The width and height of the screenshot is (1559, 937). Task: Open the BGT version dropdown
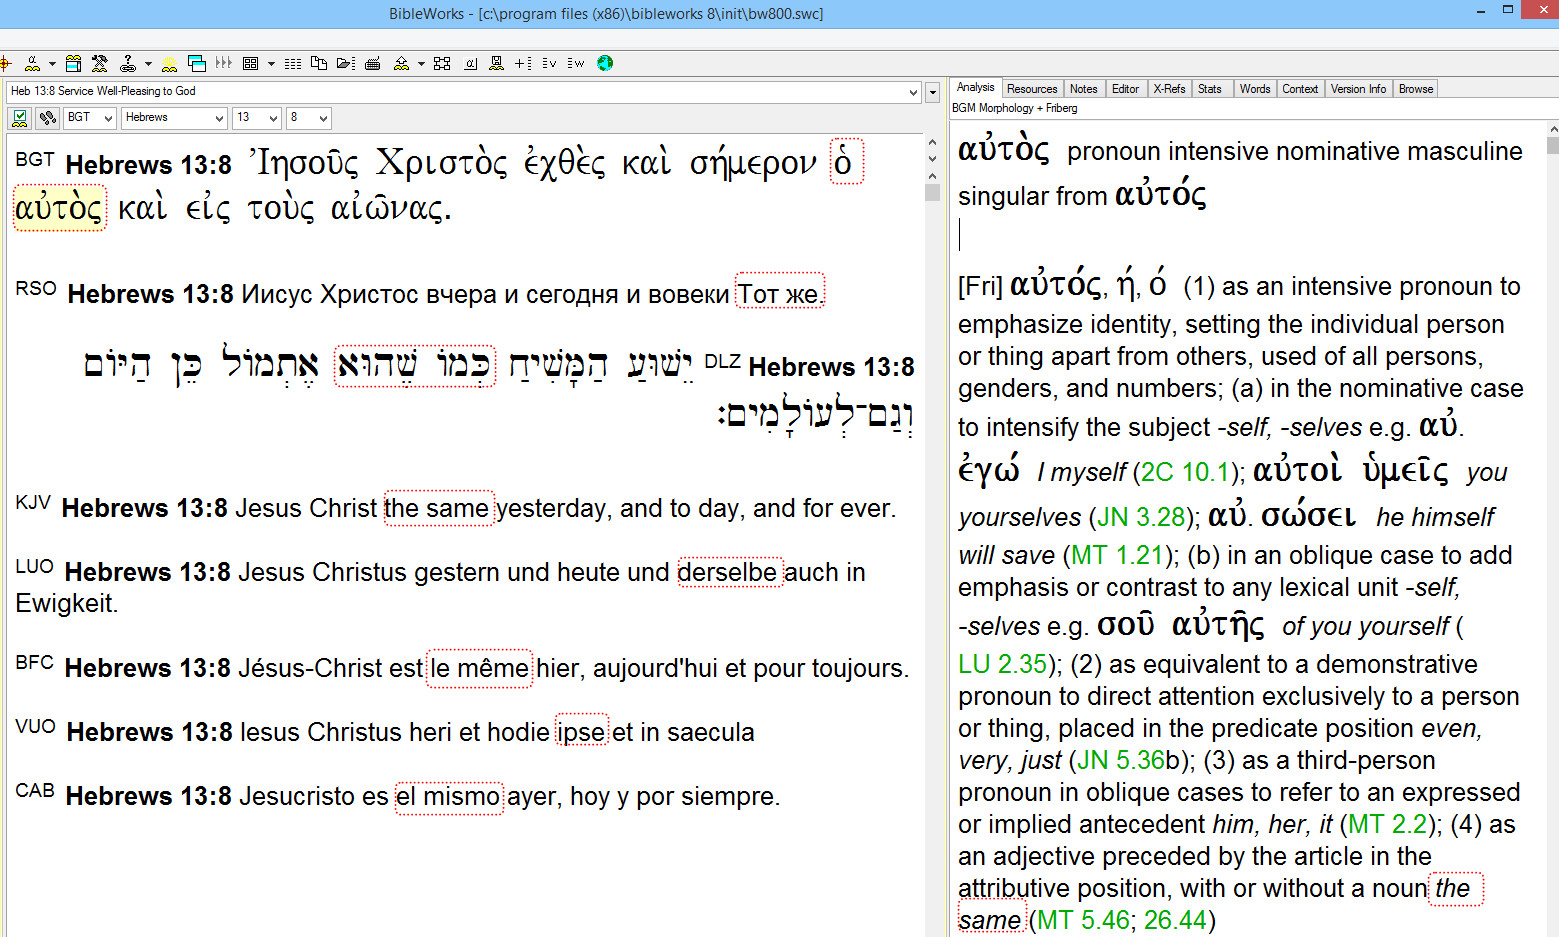point(90,118)
